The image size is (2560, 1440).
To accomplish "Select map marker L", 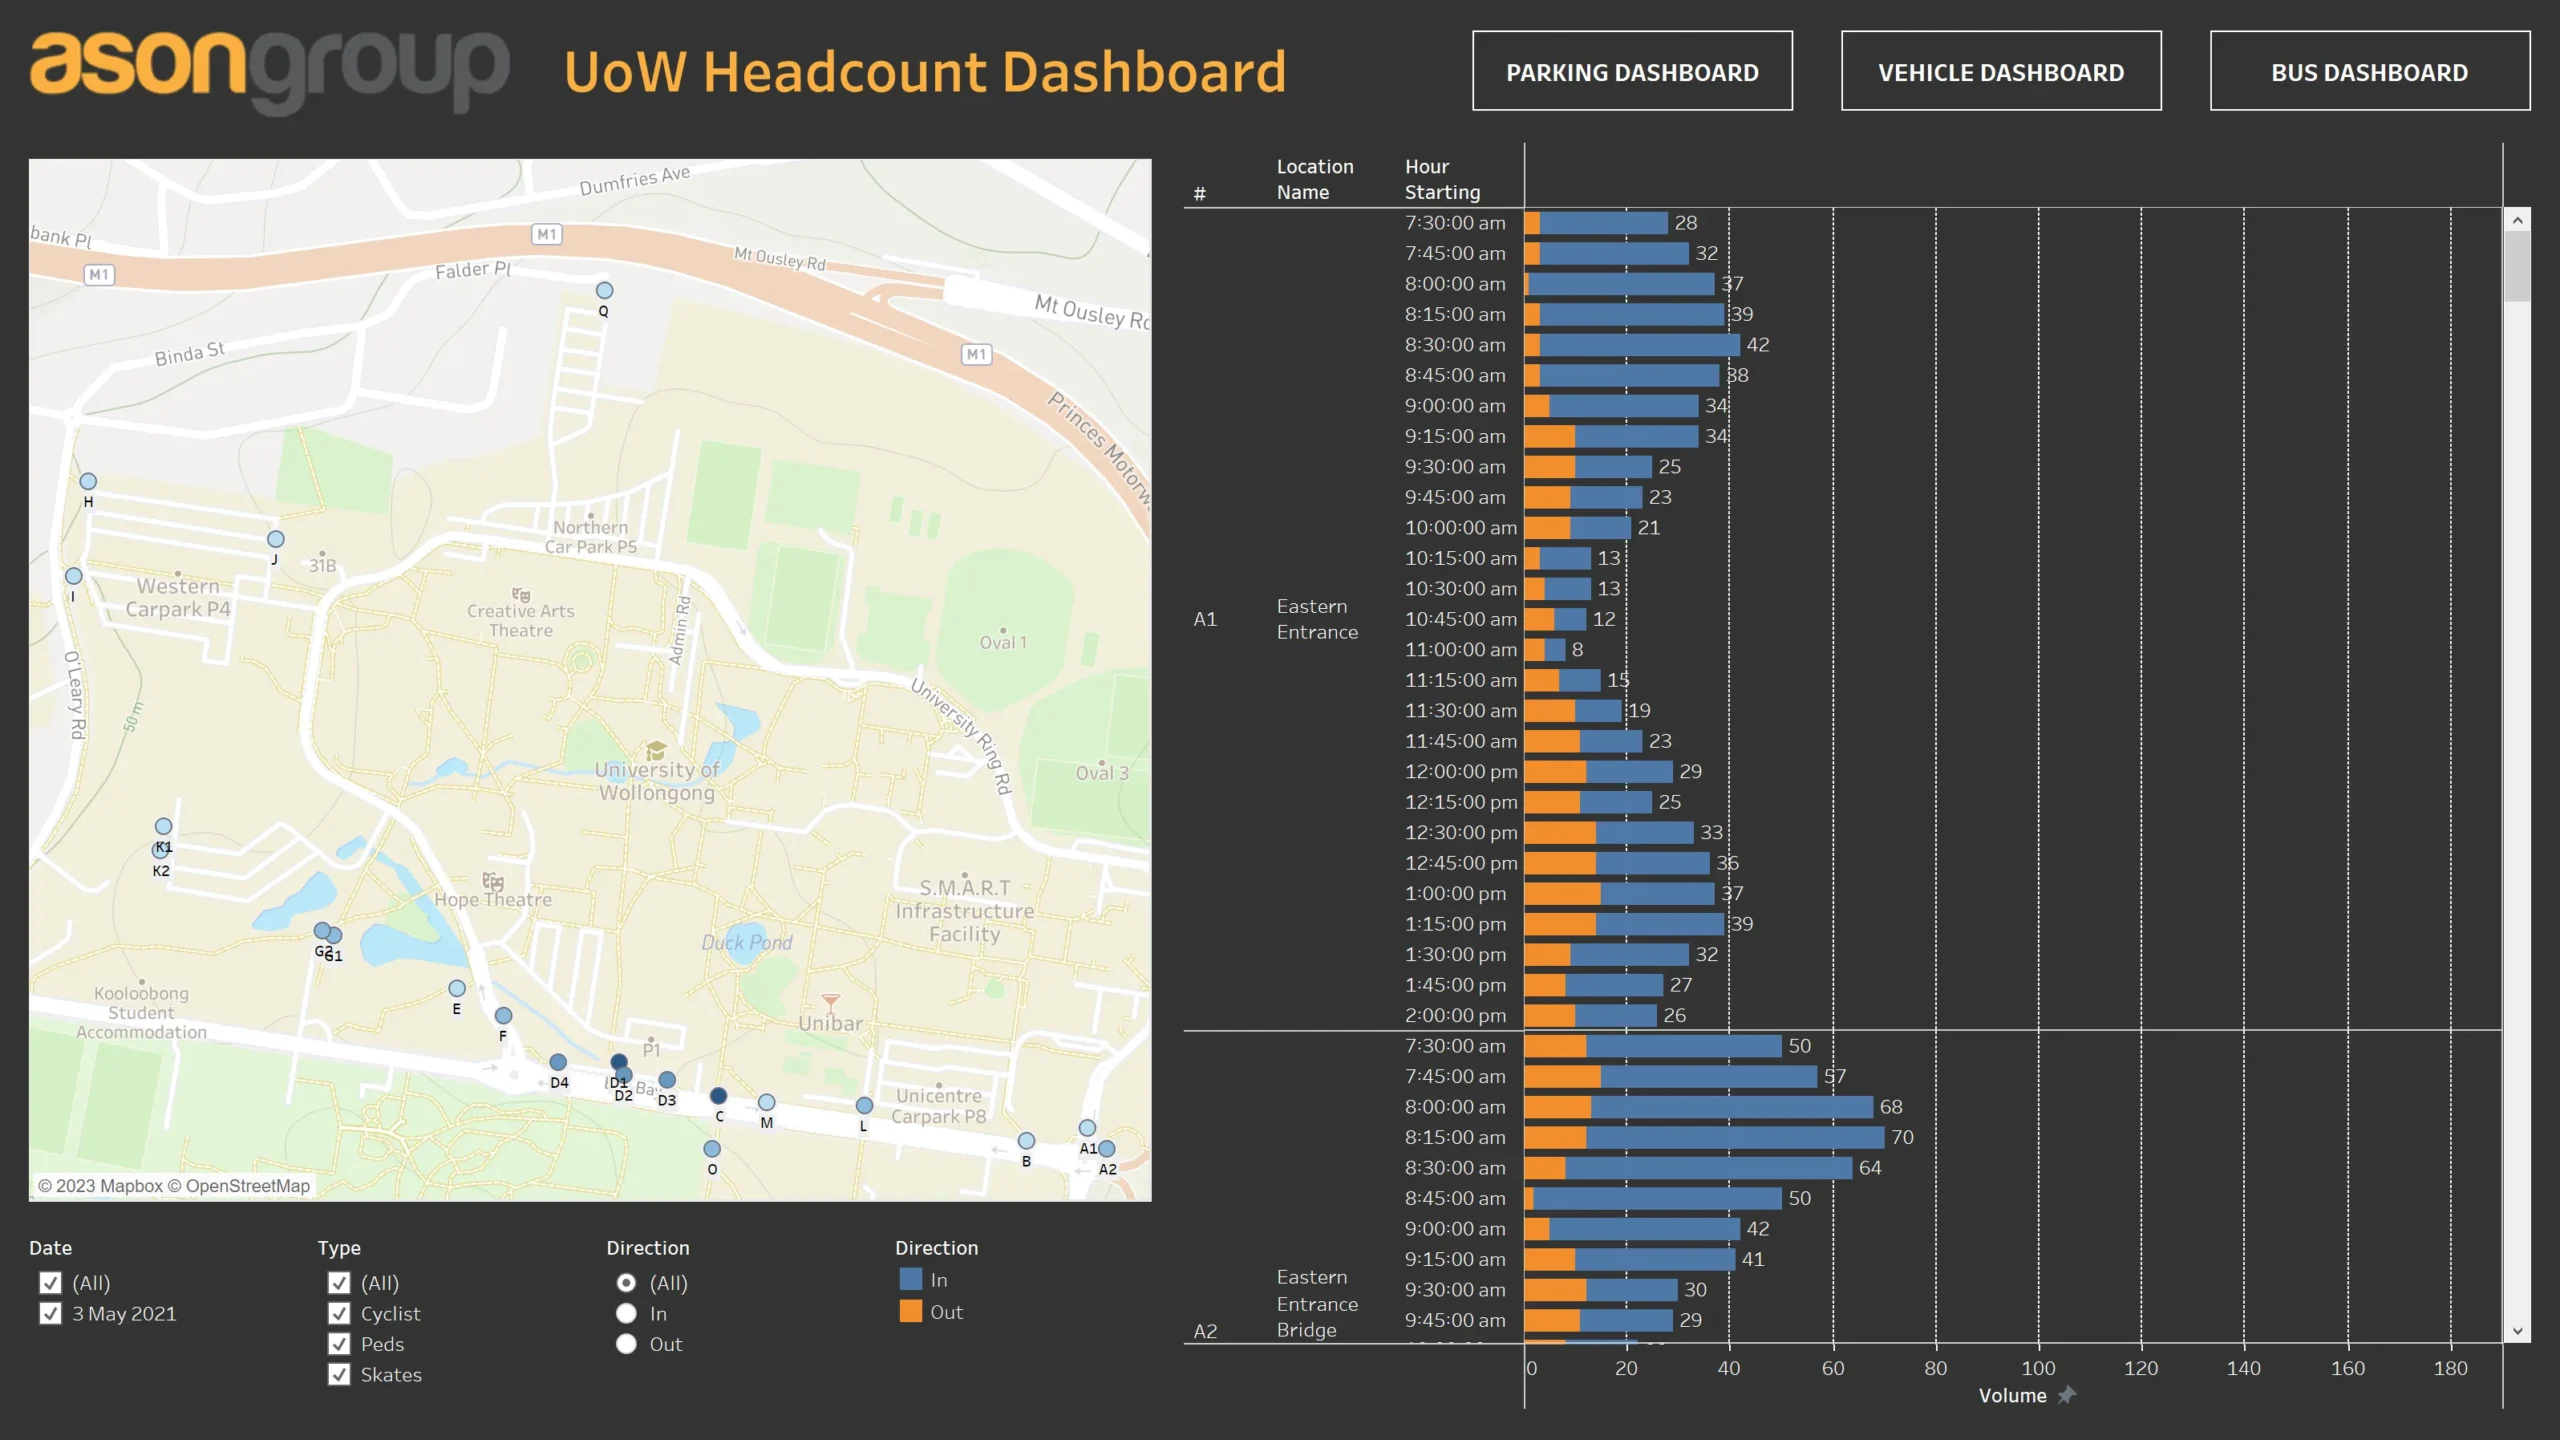I will (x=865, y=1105).
